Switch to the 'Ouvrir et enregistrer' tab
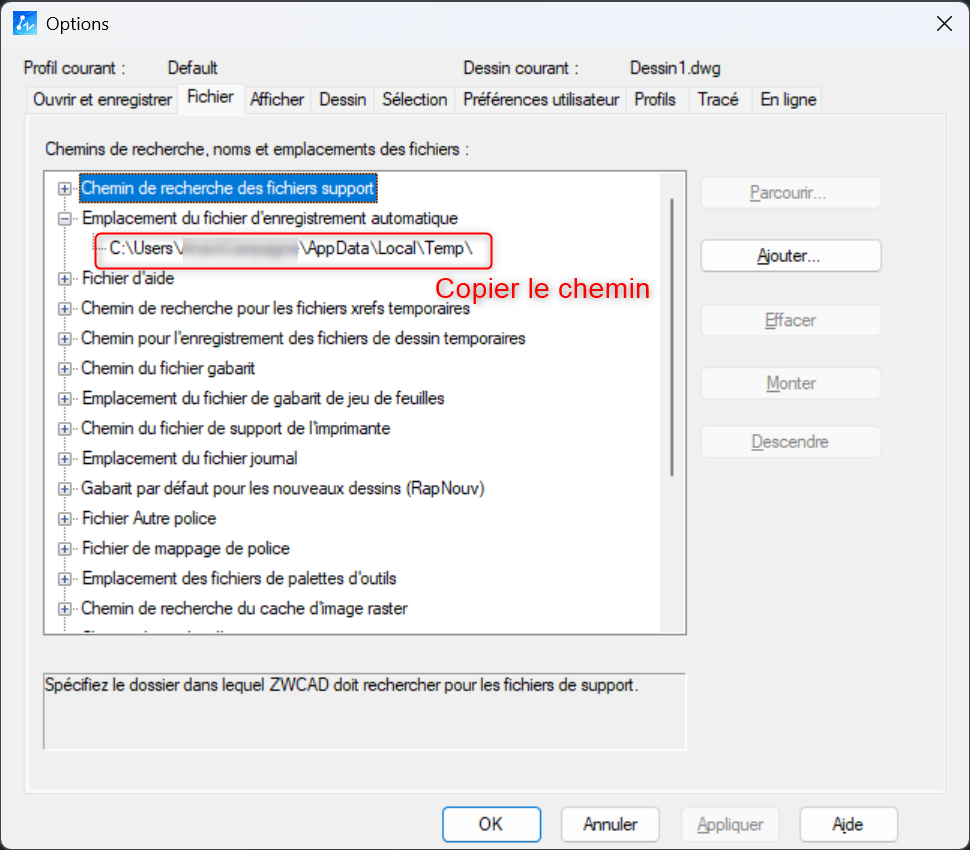Screen dimensions: 970x850 click(102, 100)
